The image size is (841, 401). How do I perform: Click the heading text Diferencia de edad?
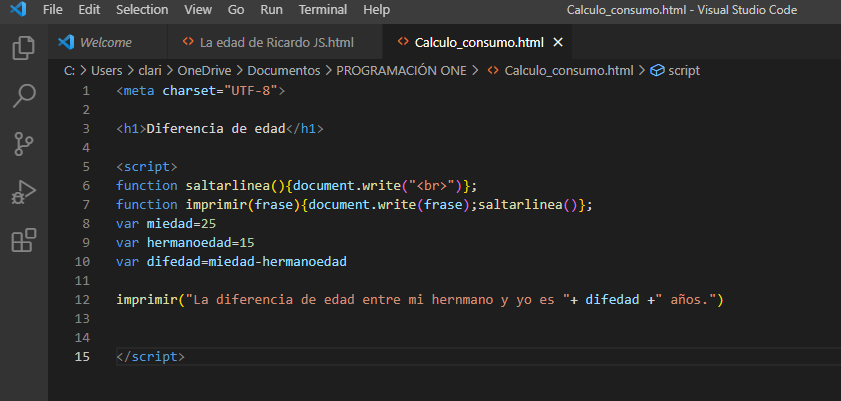coord(216,129)
